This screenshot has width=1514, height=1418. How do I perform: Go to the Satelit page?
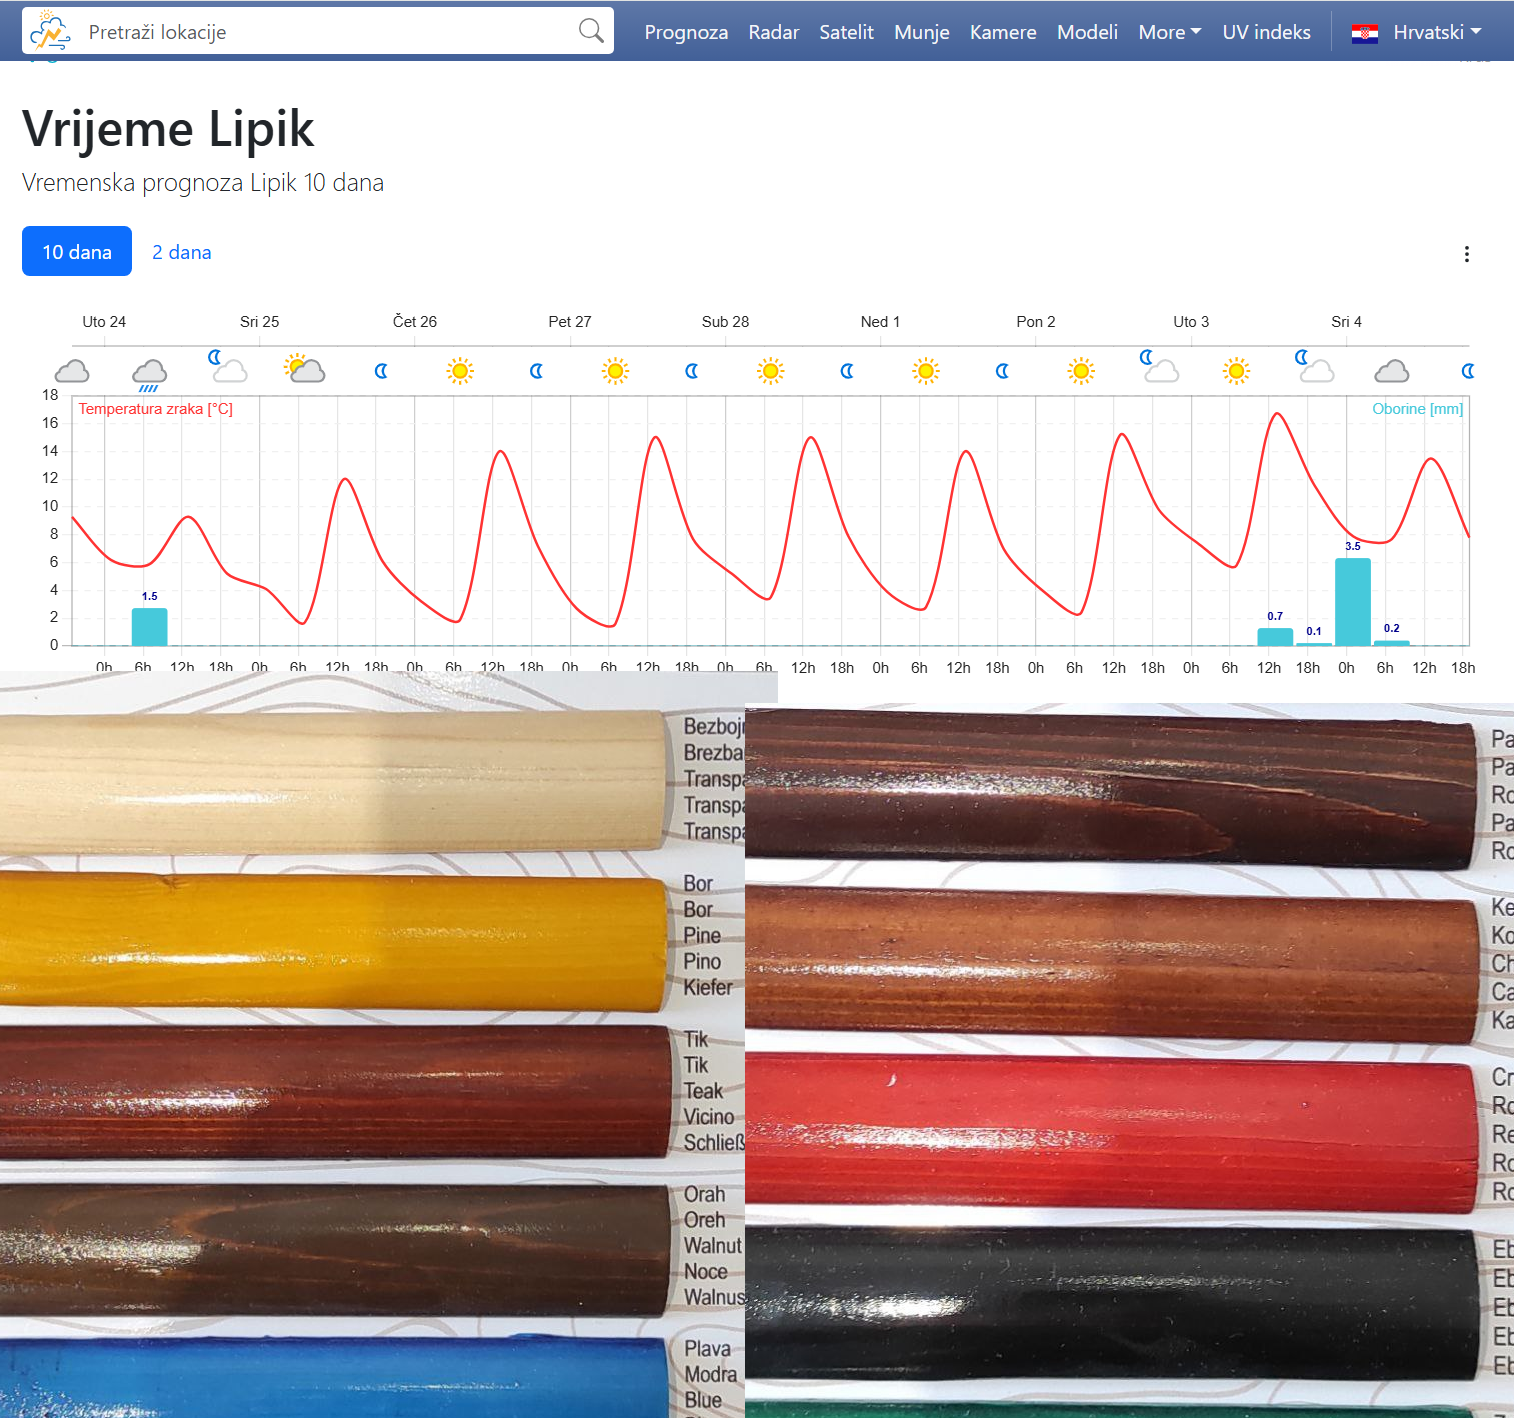pos(846,32)
